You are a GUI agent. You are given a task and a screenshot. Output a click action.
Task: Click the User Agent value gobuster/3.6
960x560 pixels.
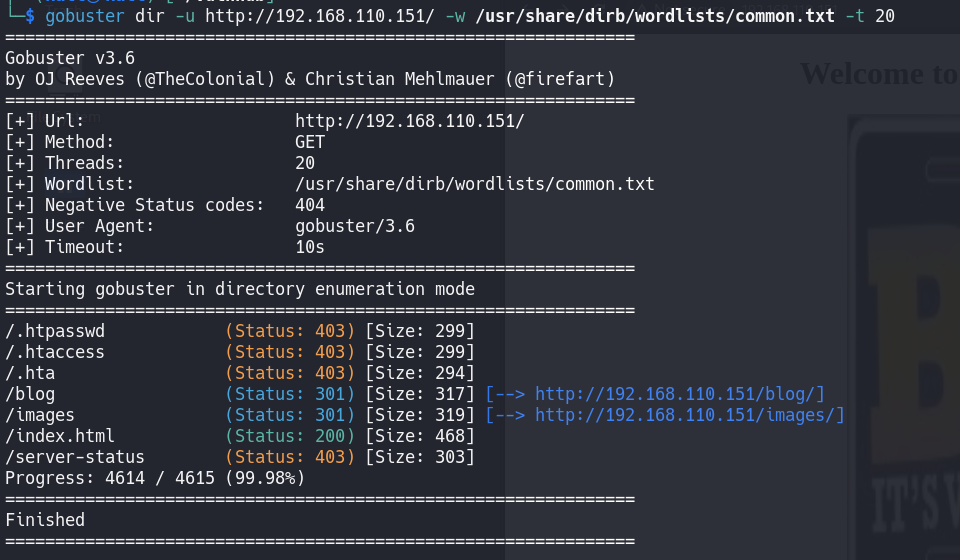[355, 226]
